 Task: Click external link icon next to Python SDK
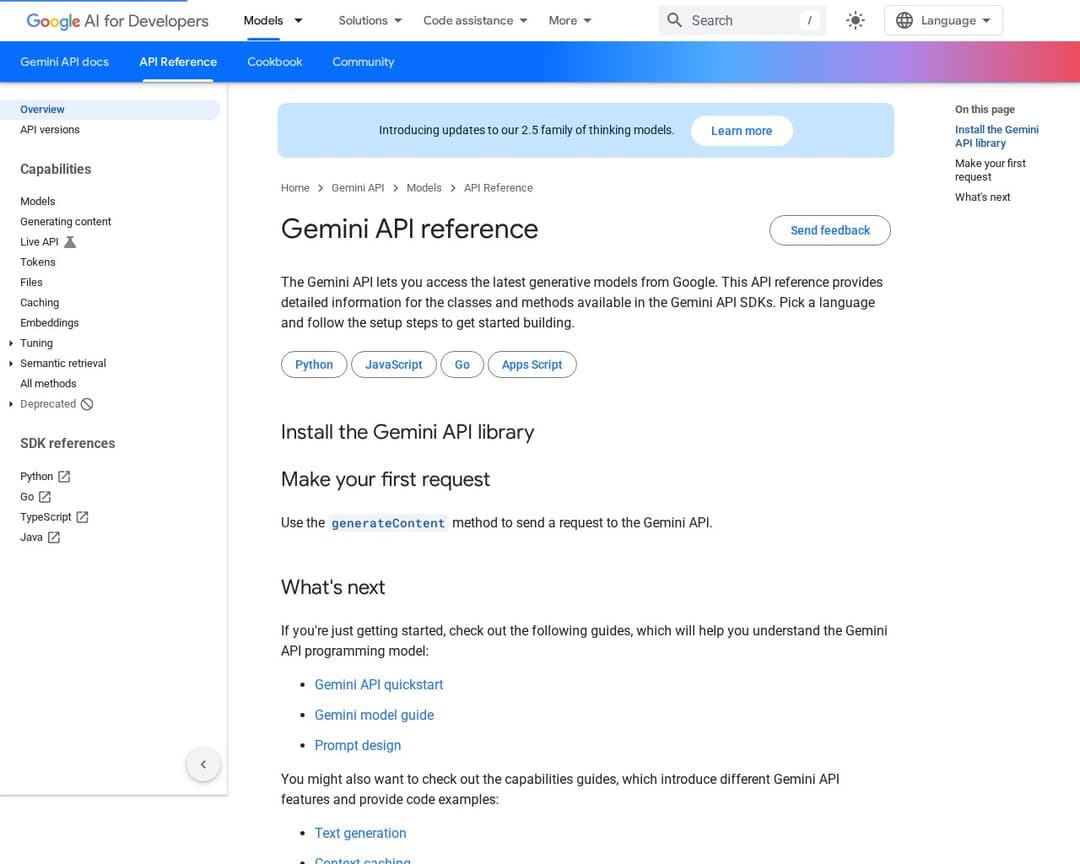[x=64, y=476]
